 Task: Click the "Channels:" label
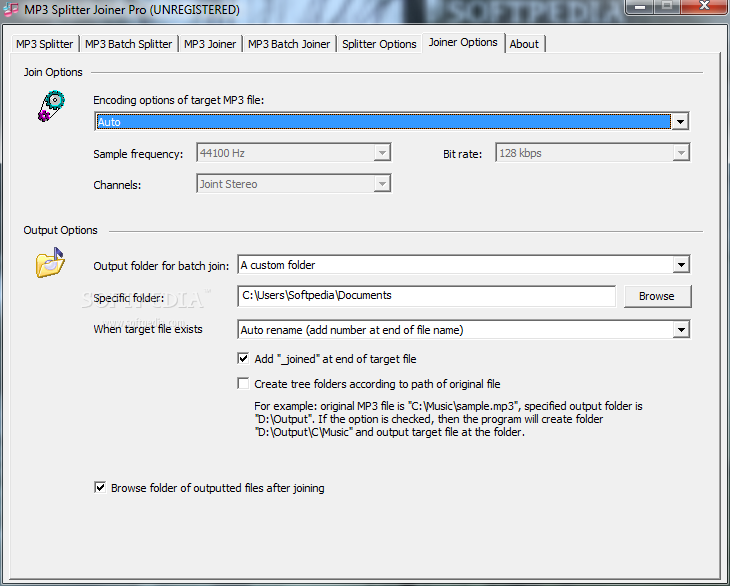117,185
